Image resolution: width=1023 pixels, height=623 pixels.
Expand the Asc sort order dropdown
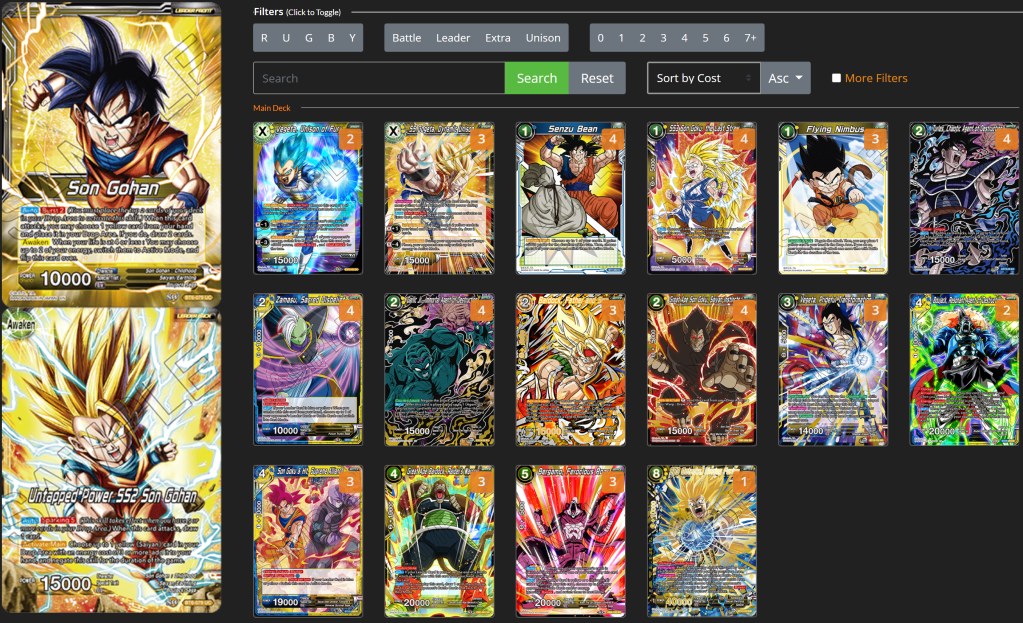[785, 78]
